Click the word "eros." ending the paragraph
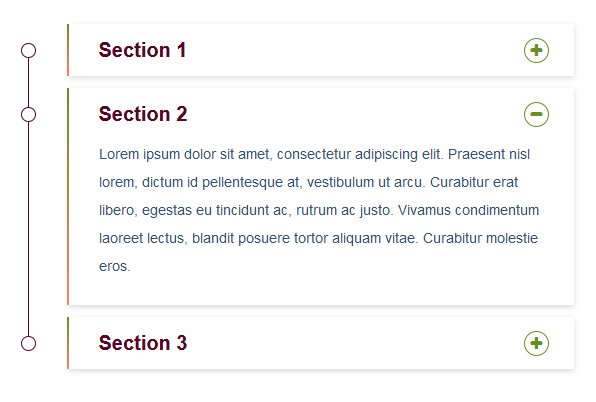This screenshot has width=596, height=402. (114, 266)
